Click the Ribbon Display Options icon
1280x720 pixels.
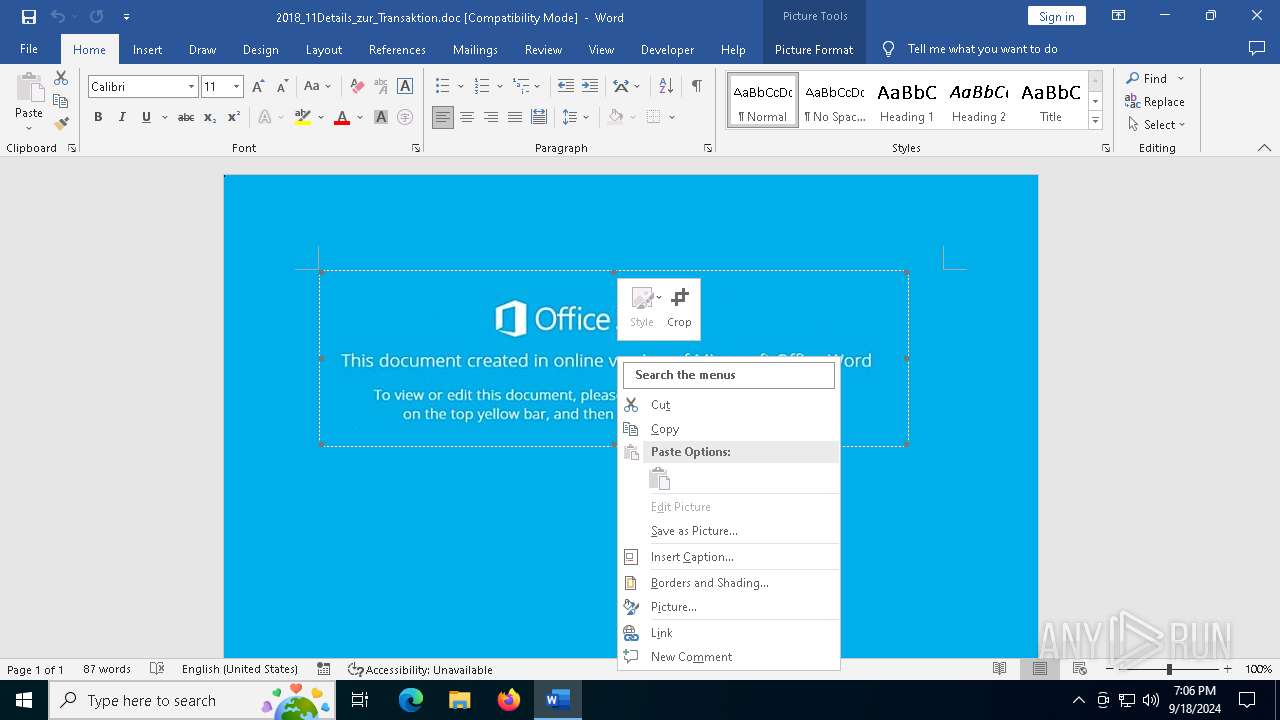click(1119, 16)
